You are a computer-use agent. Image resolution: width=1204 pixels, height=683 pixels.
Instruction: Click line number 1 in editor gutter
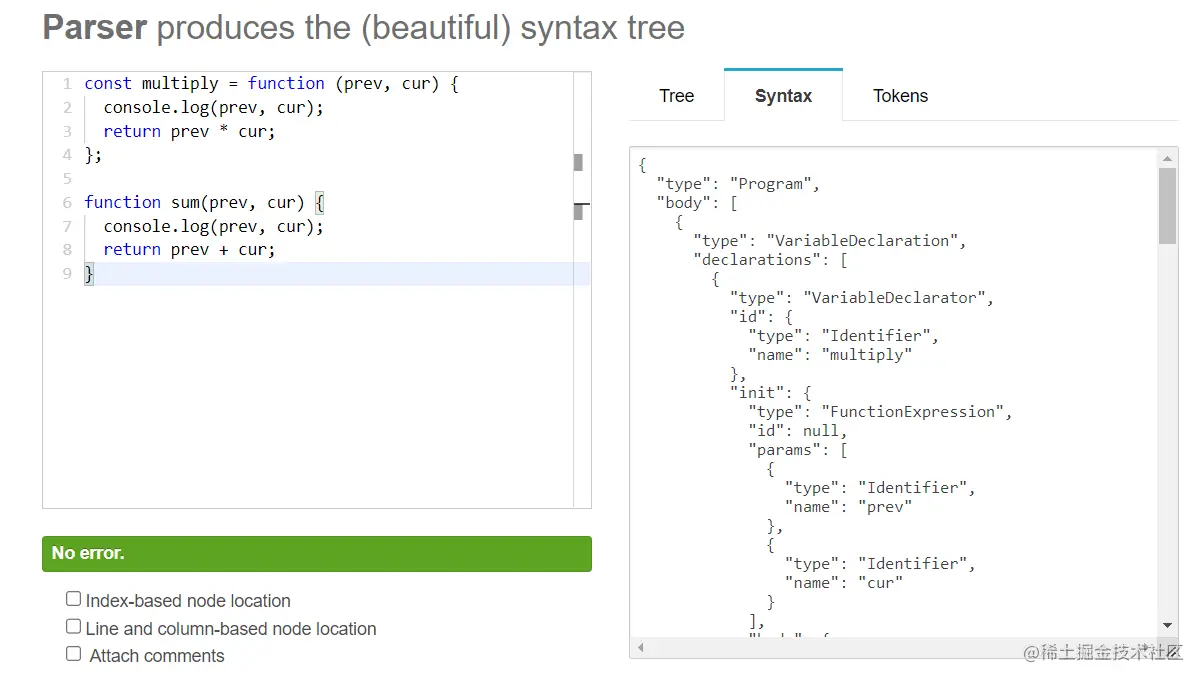(x=66, y=84)
